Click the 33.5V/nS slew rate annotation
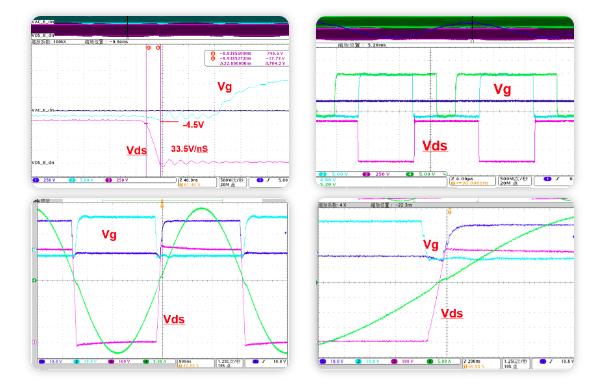 189,149
